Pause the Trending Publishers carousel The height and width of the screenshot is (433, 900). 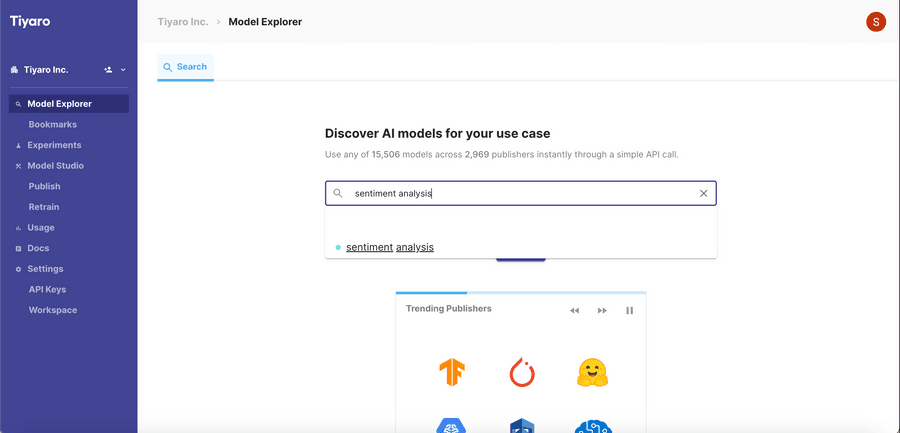[630, 311]
